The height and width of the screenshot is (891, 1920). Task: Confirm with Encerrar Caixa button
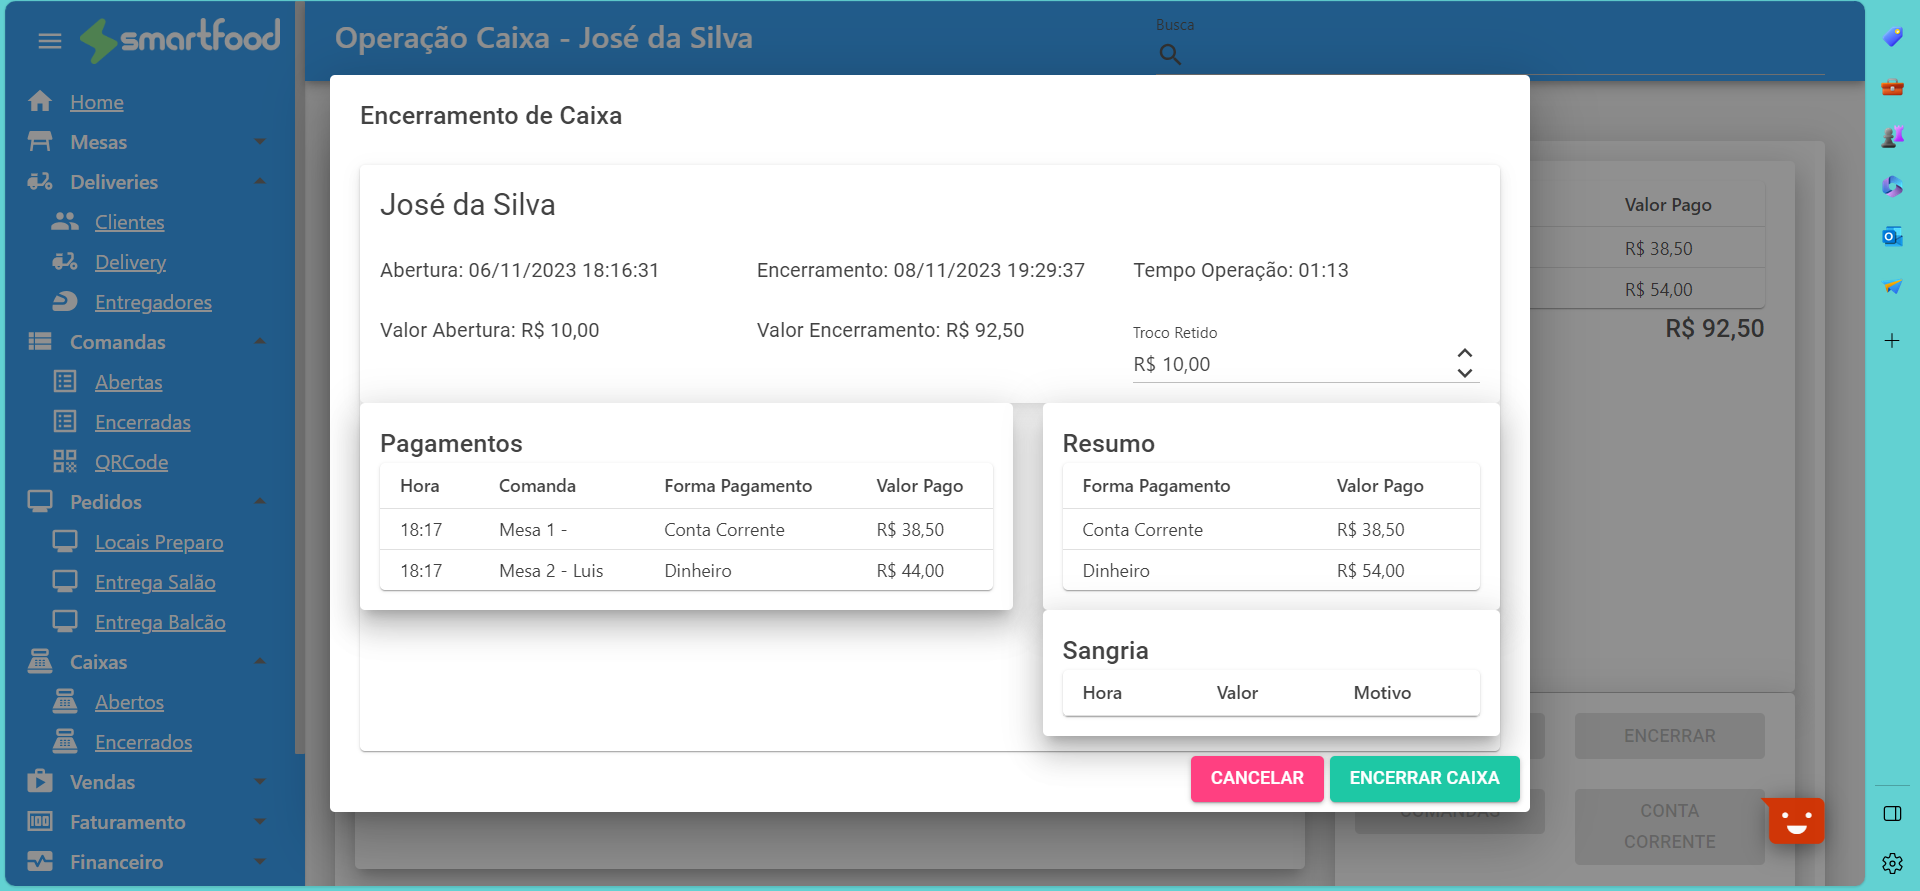(1424, 778)
